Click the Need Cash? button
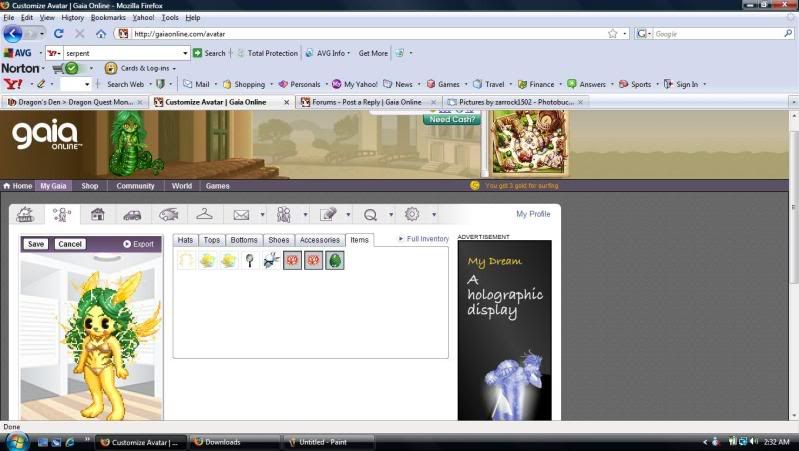This screenshot has width=799, height=451. (x=452, y=119)
